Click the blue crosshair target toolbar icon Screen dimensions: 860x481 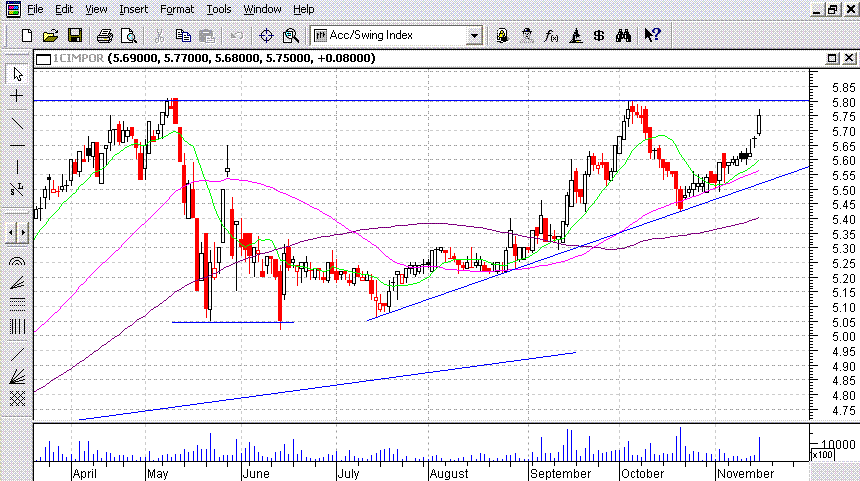point(267,36)
